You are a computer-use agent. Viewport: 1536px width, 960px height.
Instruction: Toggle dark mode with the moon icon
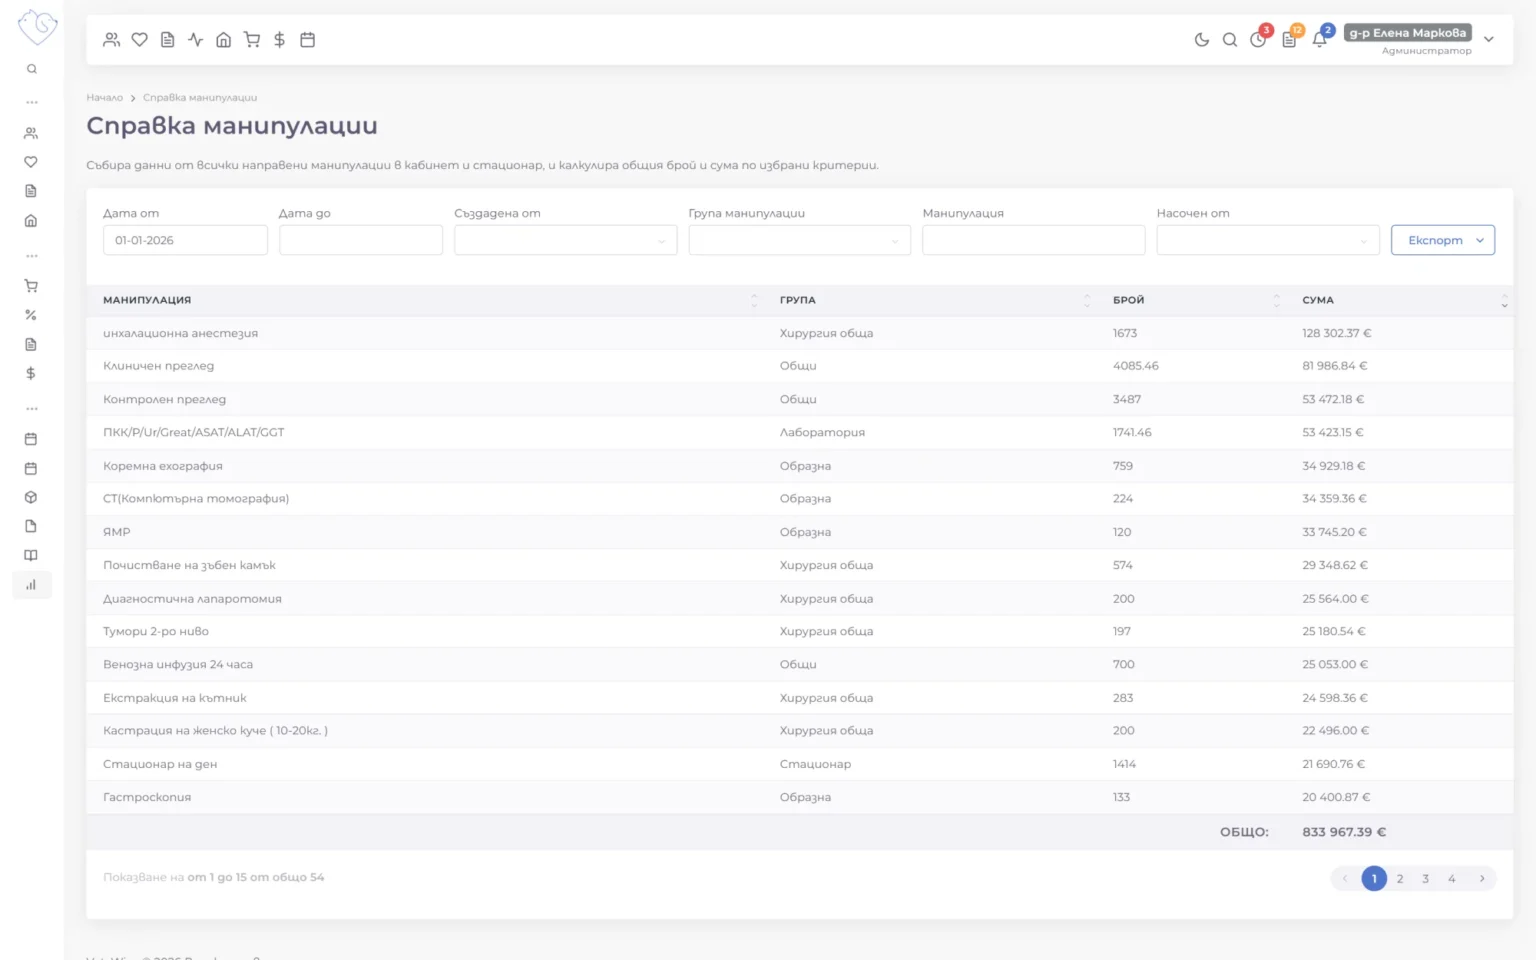click(1202, 40)
